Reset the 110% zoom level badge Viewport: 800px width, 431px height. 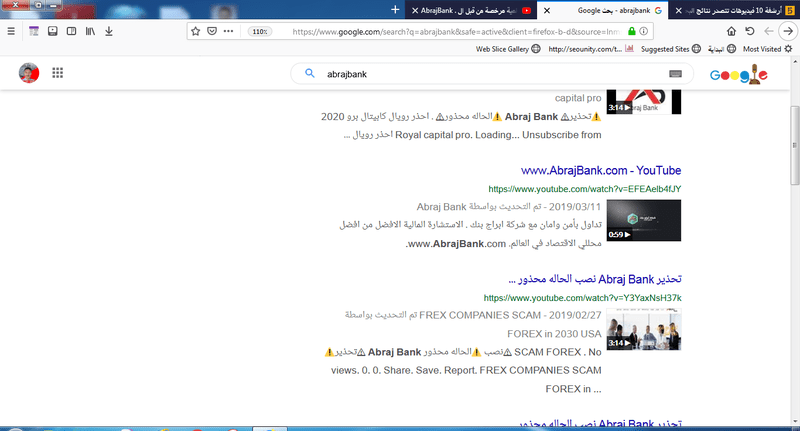click(260, 32)
